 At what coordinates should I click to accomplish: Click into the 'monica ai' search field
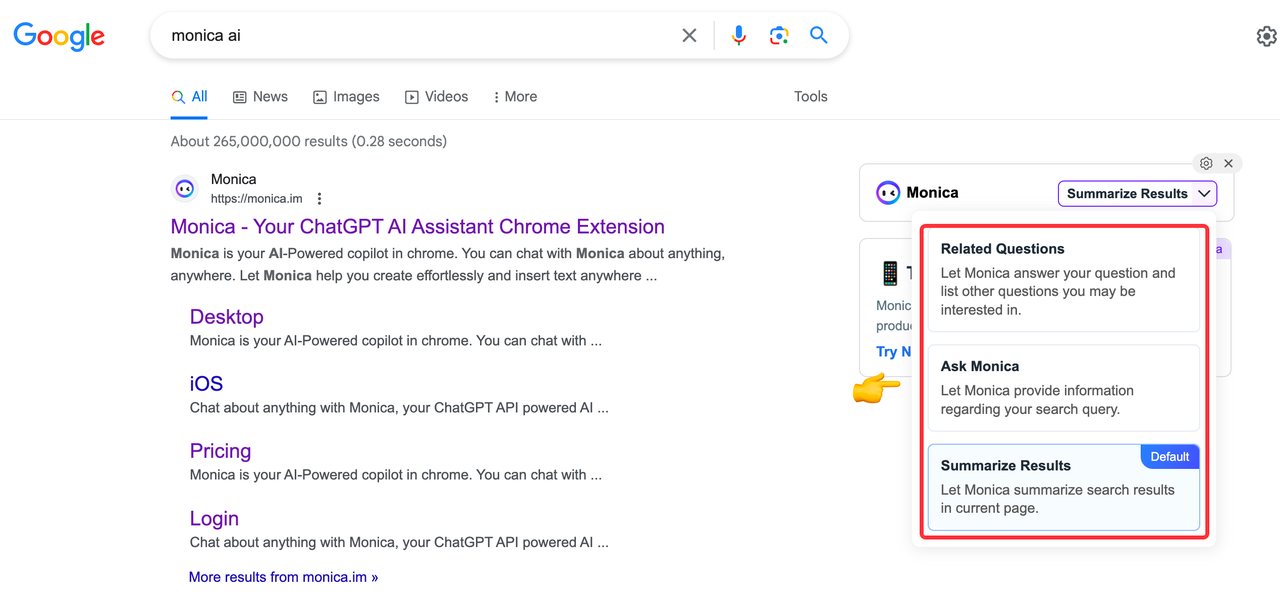pyautogui.click(x=420, y=36)
